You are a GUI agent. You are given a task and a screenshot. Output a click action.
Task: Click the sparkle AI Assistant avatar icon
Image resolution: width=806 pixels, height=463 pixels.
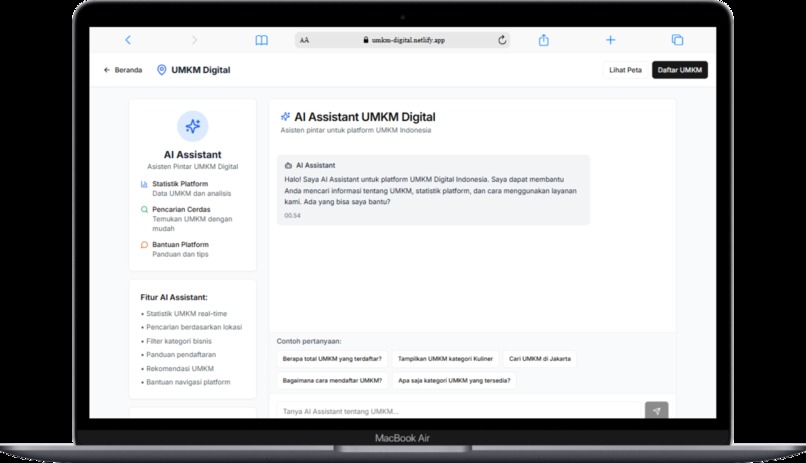coord(193,126)
